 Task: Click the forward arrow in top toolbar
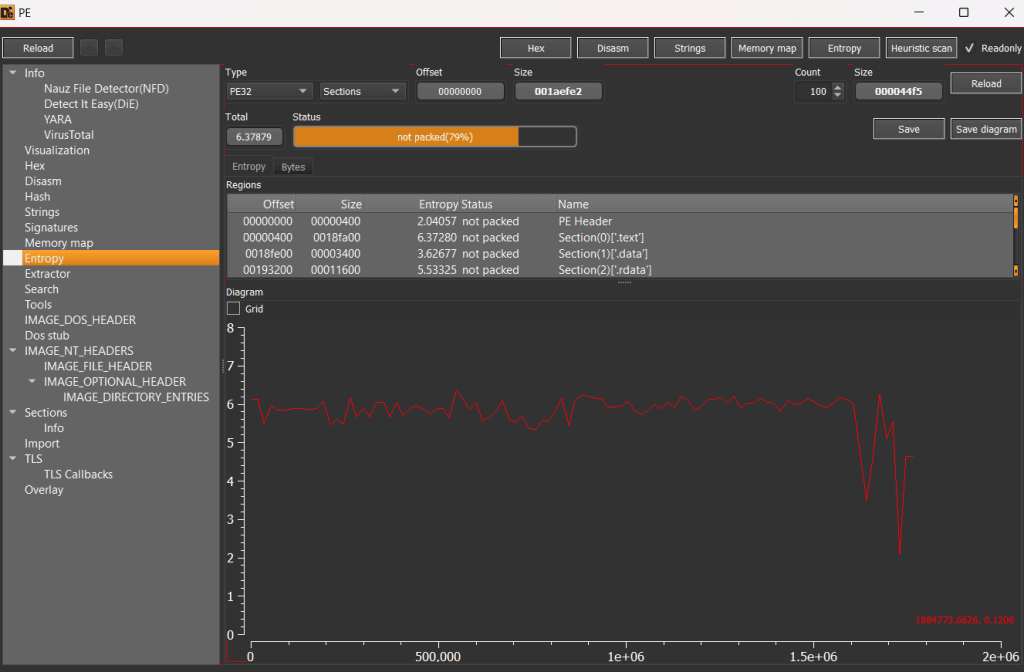coord(114,48)
